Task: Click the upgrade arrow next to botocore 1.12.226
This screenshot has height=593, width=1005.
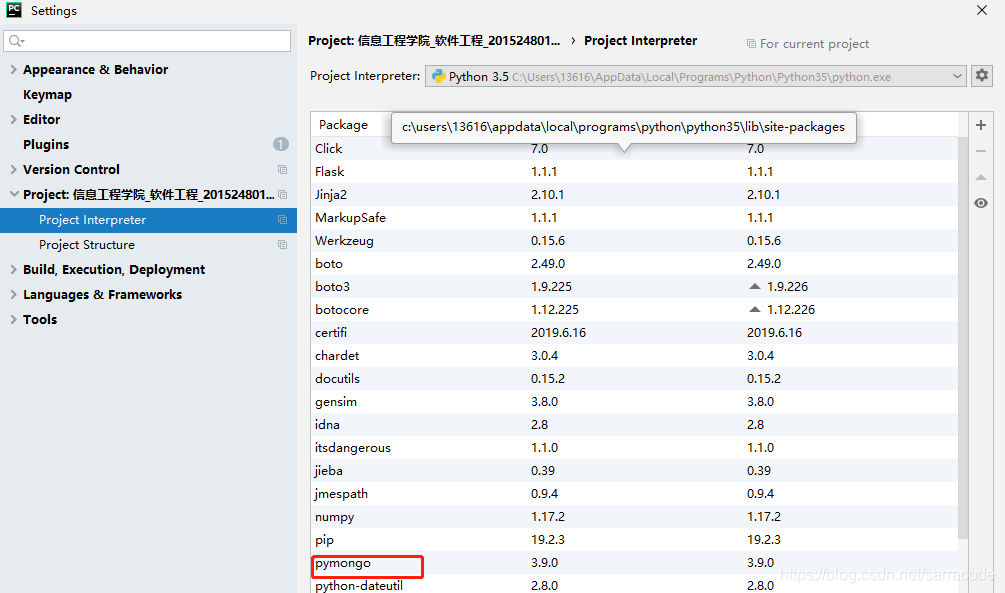Action: 755,310
